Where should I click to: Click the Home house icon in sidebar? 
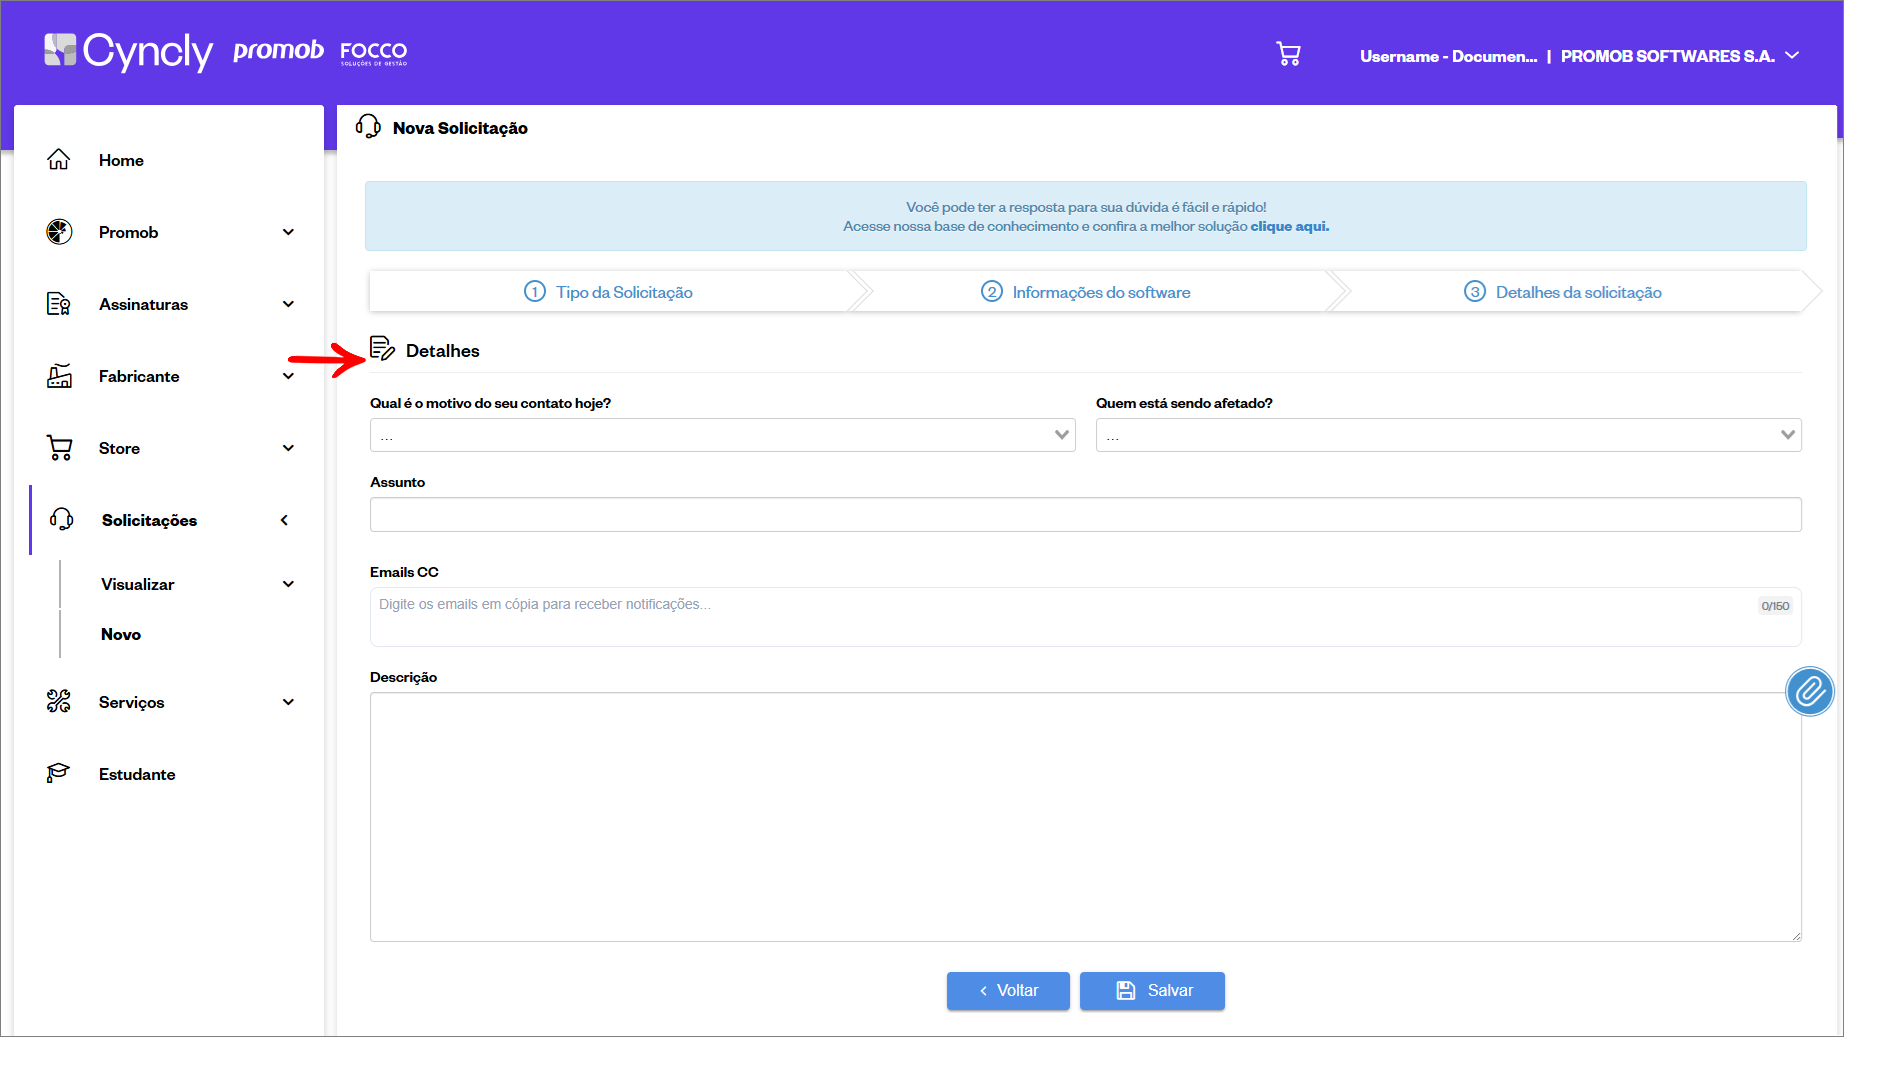(59, 160)
